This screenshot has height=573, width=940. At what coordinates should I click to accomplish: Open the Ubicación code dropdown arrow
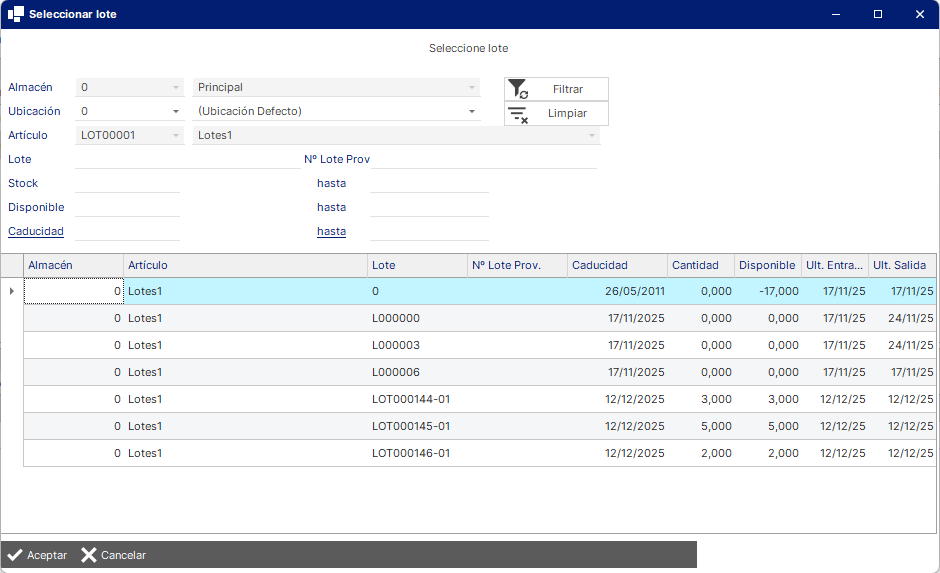176,111
